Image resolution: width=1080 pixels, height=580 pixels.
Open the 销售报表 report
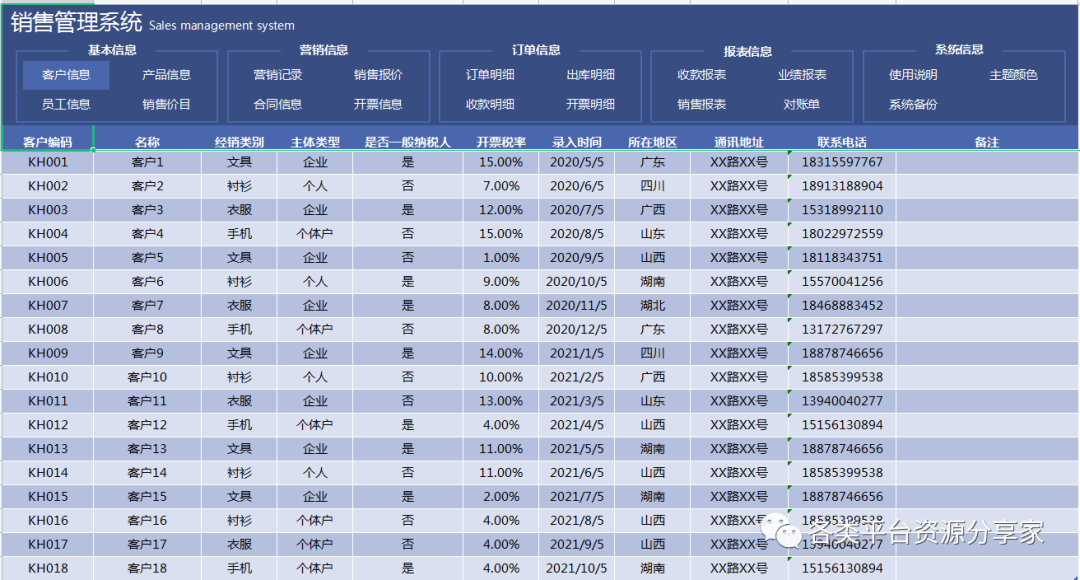(701, 104)
